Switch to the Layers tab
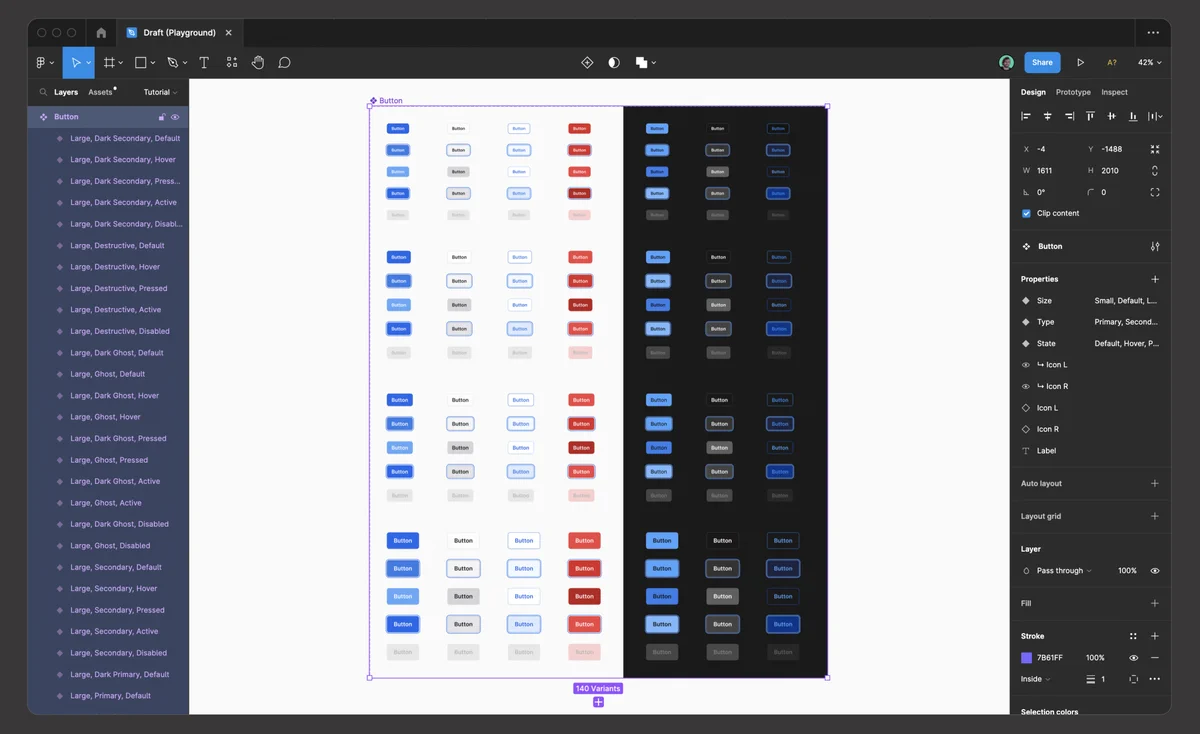Image resolution: width=1200 pixels, height=734 pixels. 66,92
